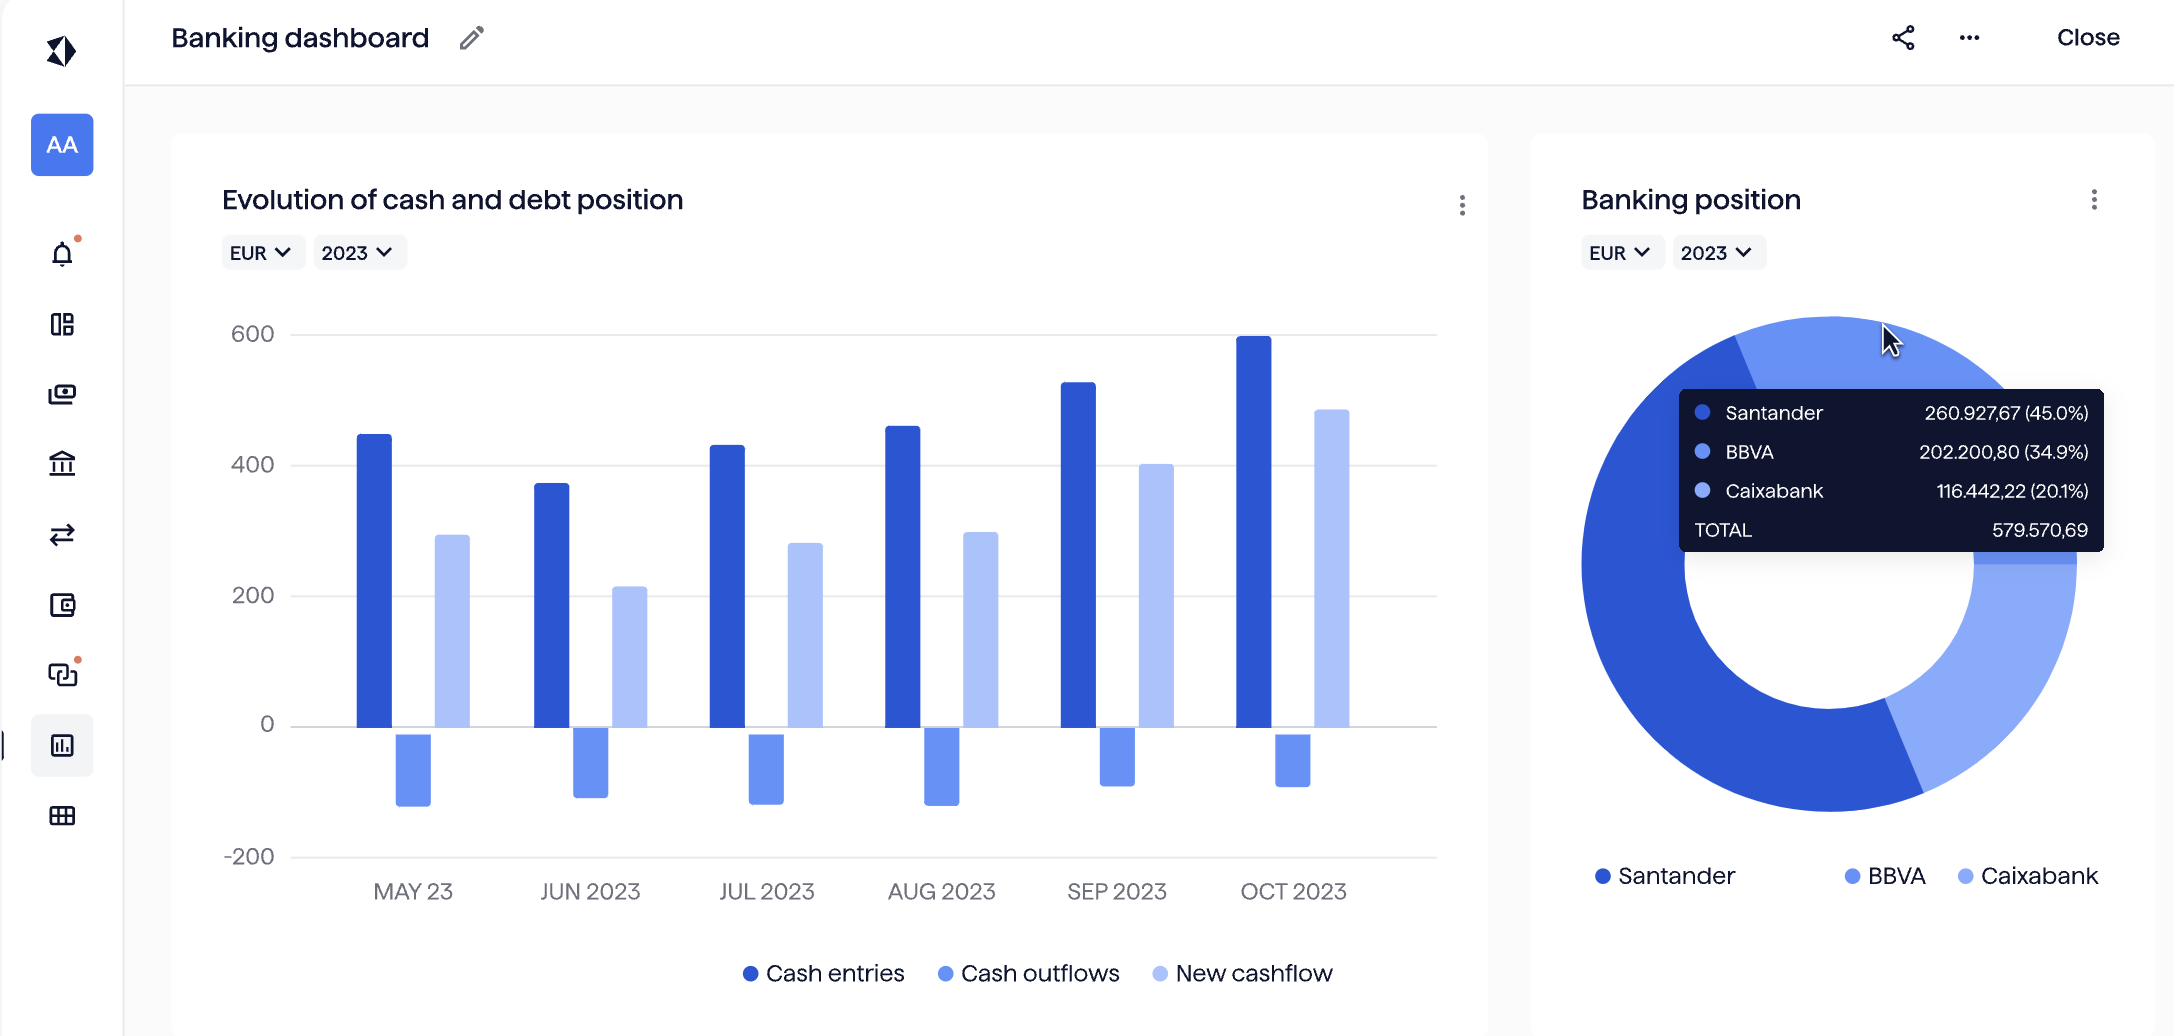Open the EUR currency dropdown for cash chart
2174x1036 pixels.
(262, 252)
